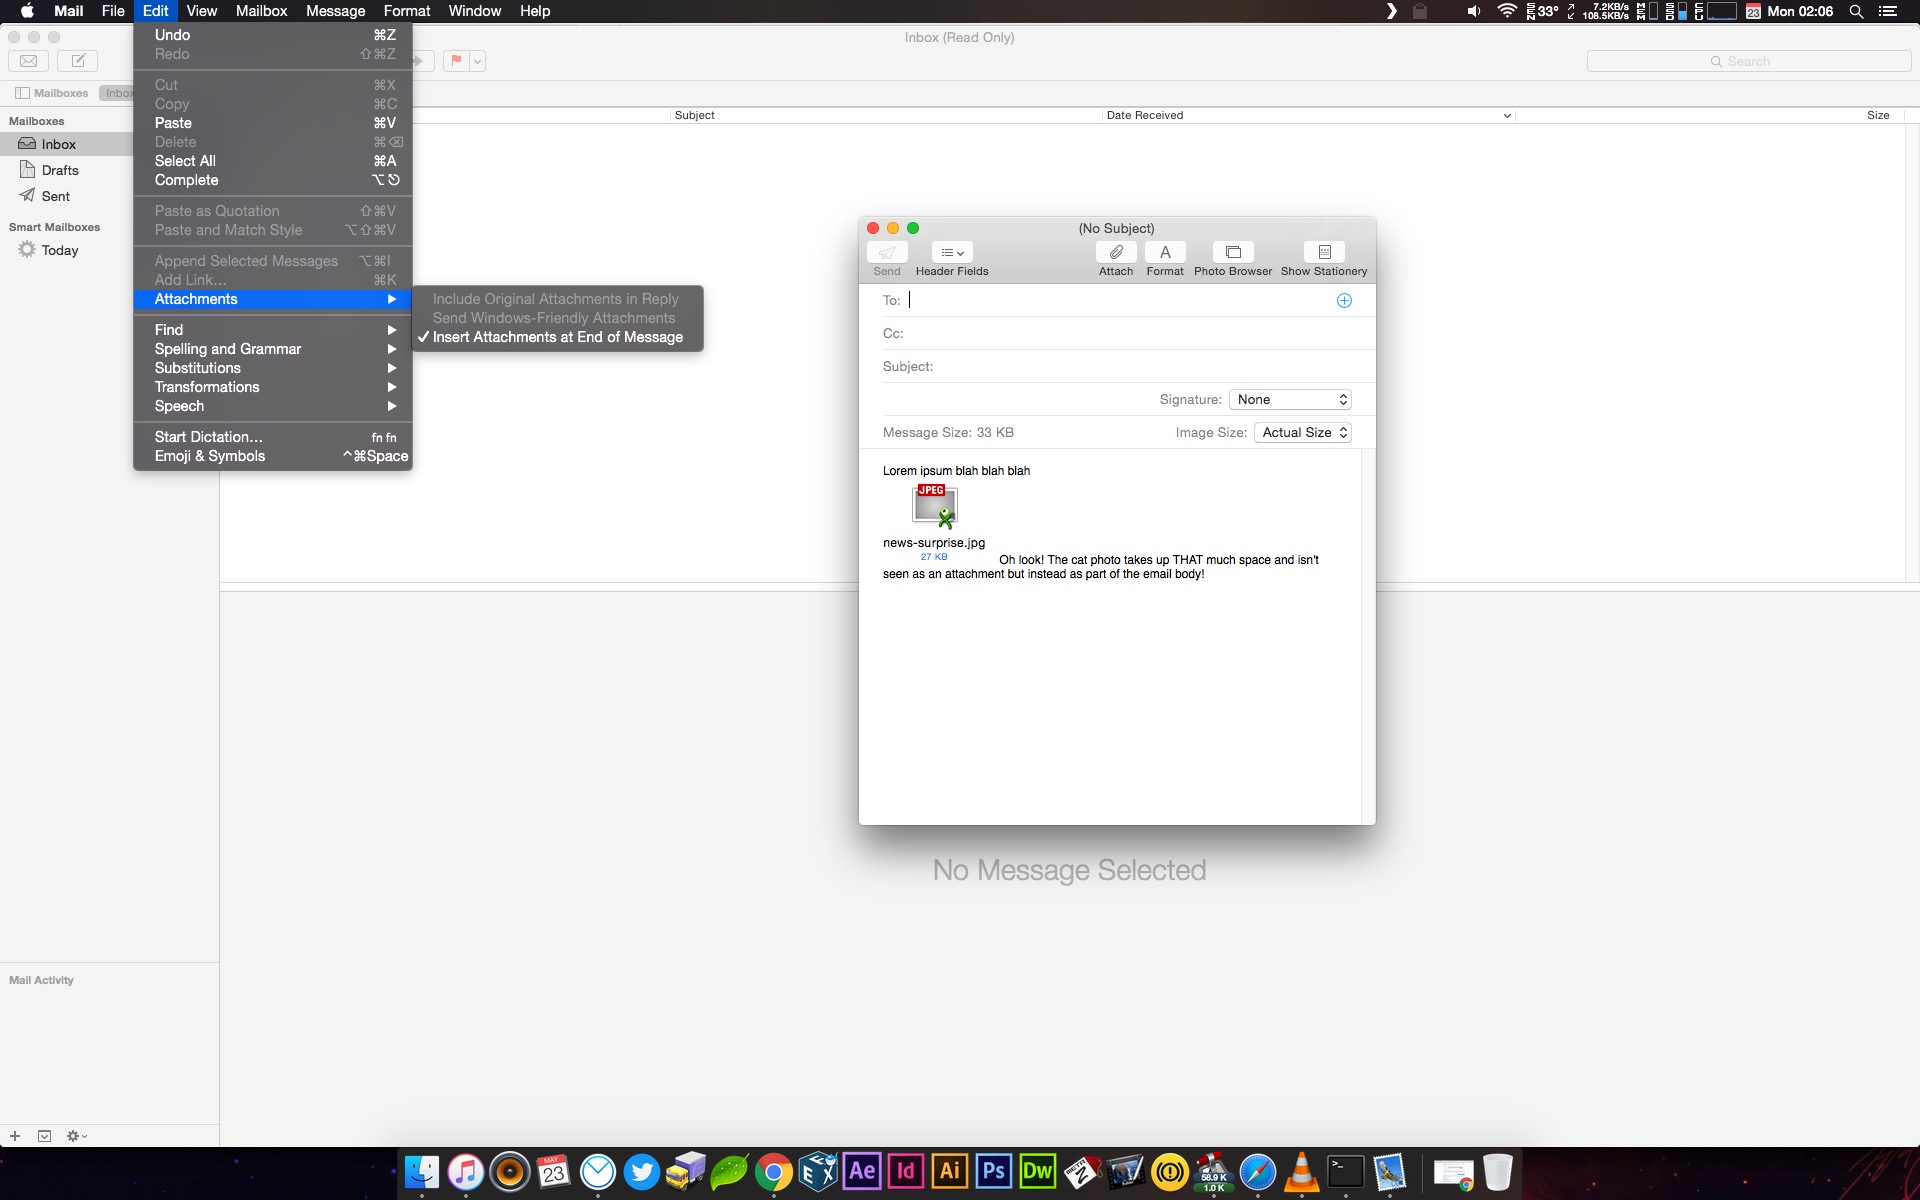Open the Photo Browser
The height and width of the screenshot is (1200, 1920).
point(1232,253)
